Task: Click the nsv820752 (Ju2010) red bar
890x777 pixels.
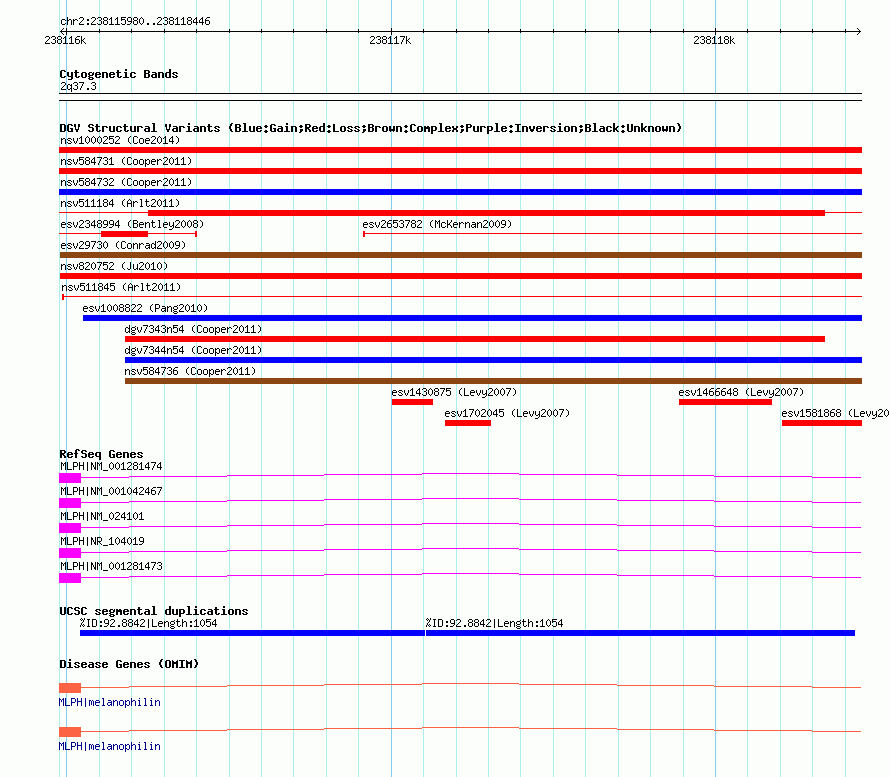Action: point(460,276)
